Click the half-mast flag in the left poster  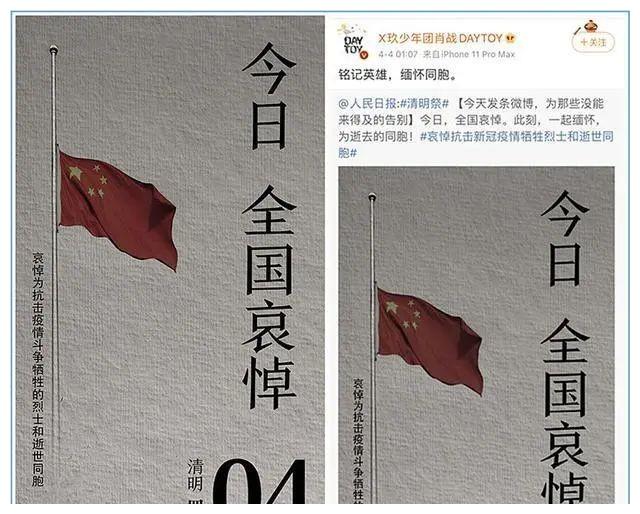118,210
